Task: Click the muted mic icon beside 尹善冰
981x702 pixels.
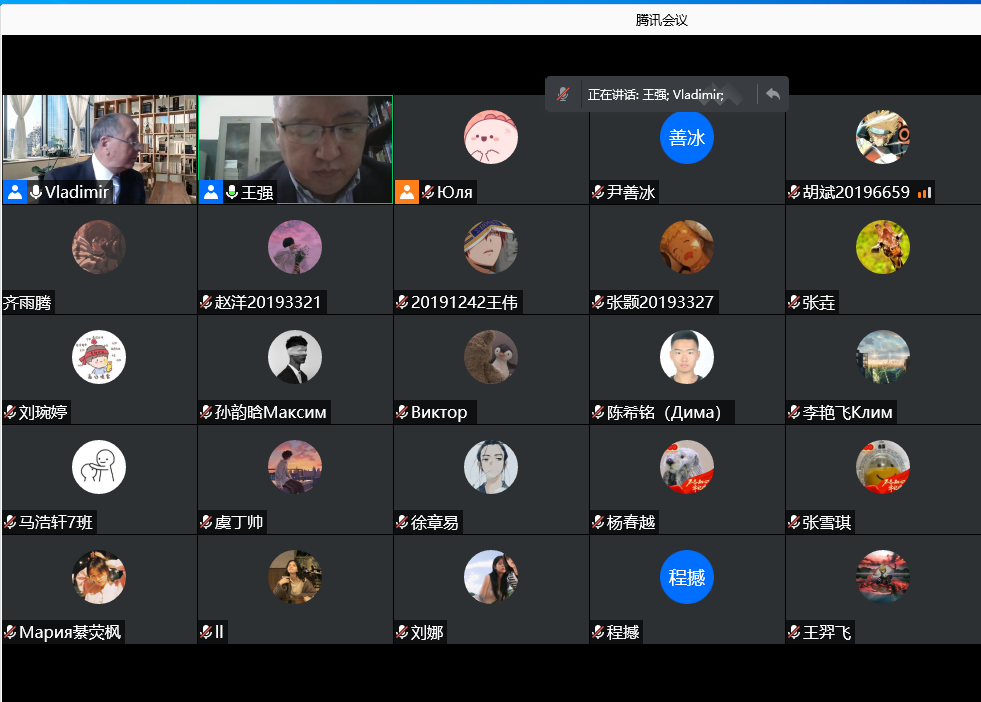Action: pyautogui.click(x=598, y=192)
